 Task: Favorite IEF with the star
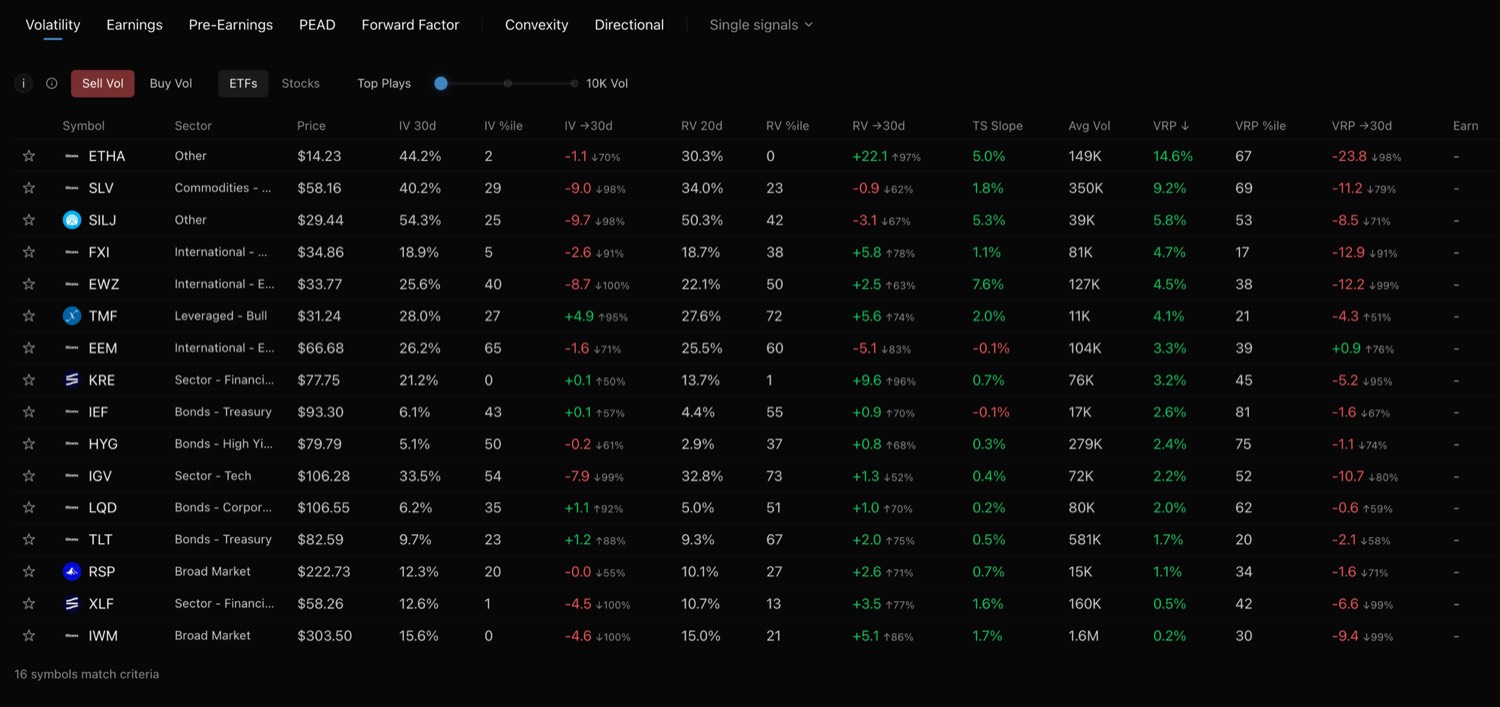[x=29, y=412]
